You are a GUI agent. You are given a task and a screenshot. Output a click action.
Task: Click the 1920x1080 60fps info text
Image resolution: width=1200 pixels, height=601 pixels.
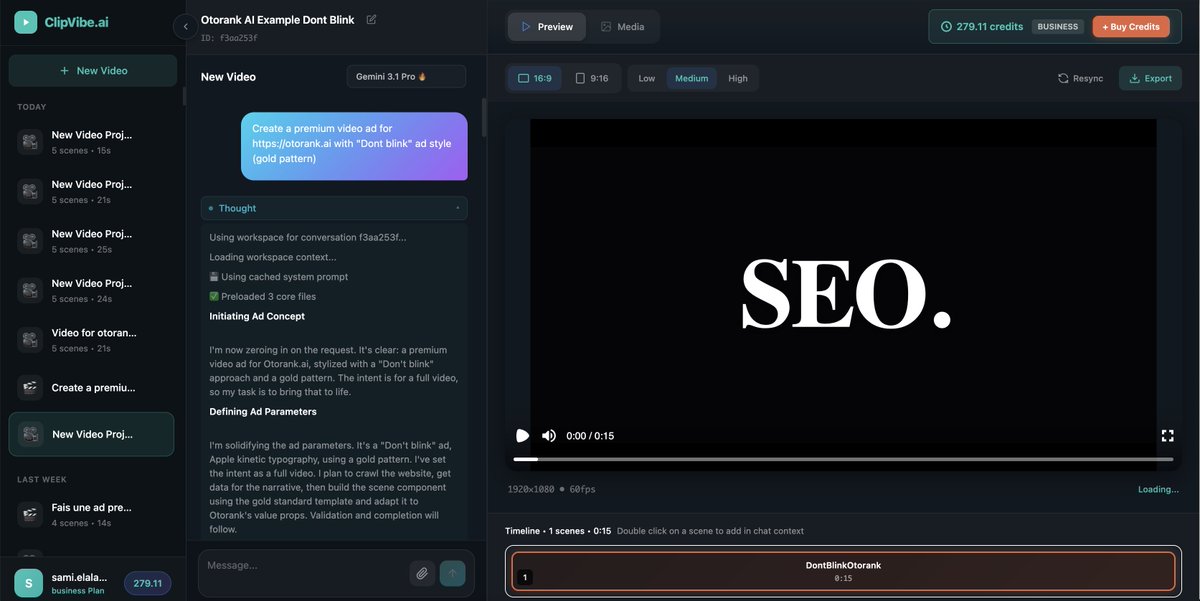550,489
